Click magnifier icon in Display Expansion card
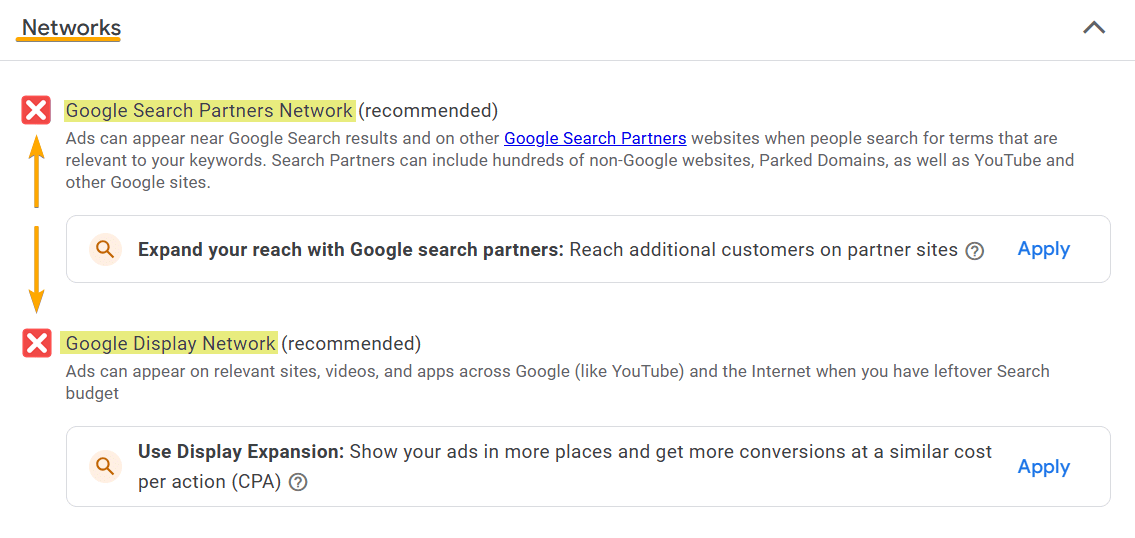Screen dimensions: 1135x538 [x=104, y=466]
